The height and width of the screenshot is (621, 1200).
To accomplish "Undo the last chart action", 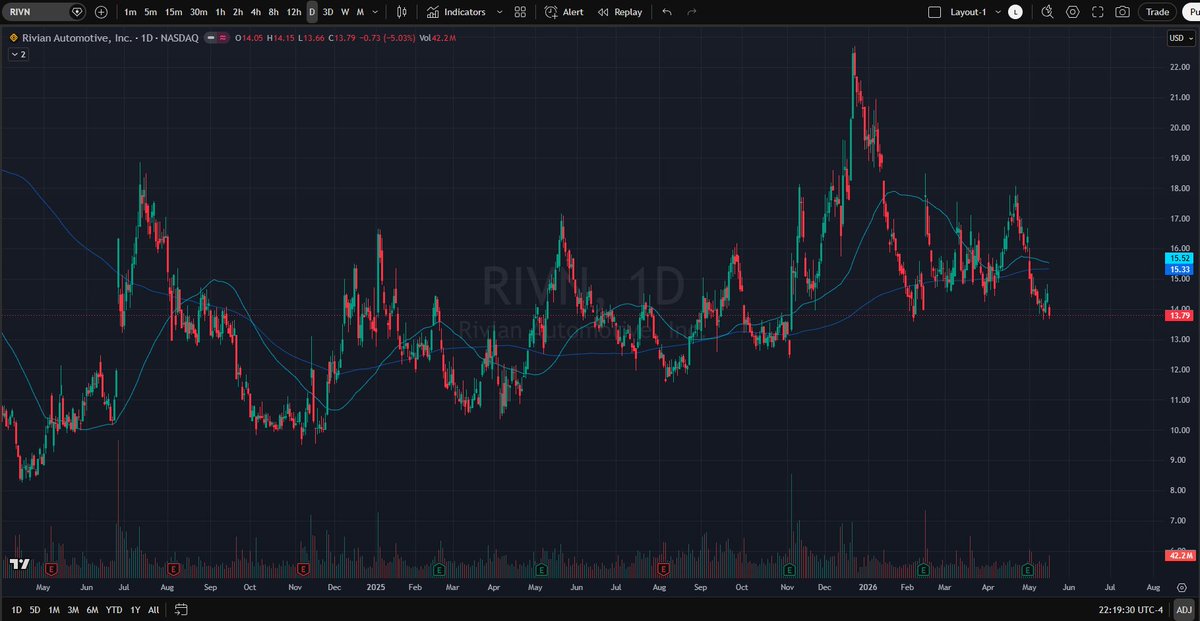I will 667,12.
